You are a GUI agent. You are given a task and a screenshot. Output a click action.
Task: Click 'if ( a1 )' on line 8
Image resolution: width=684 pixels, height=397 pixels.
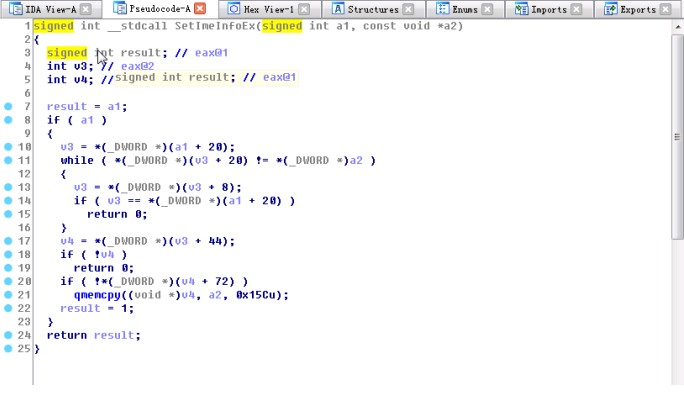pyautogui.click(x=77, y=120)
